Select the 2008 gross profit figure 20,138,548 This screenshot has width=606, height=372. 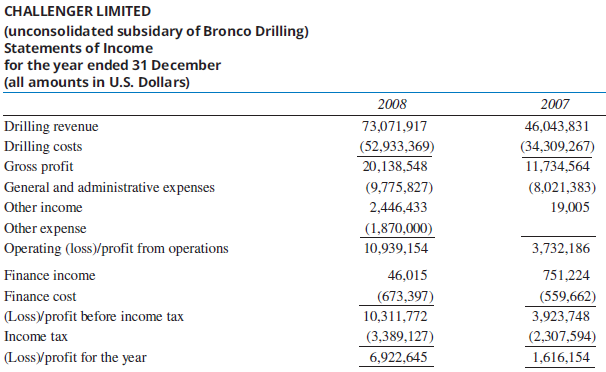point(395,166)
